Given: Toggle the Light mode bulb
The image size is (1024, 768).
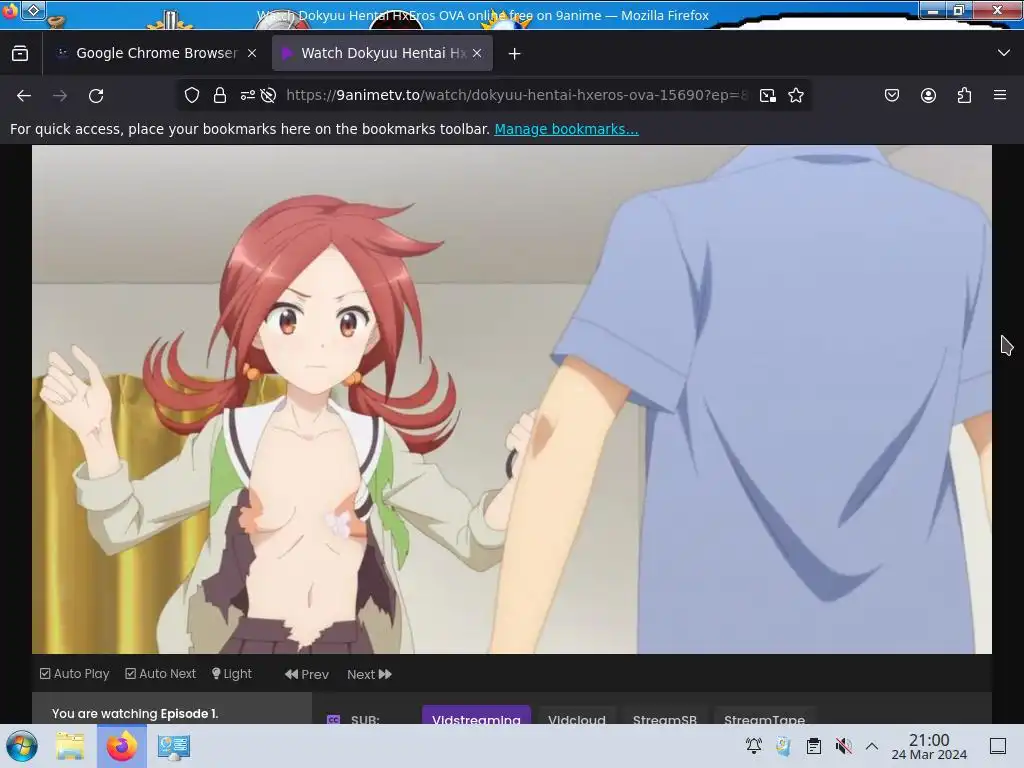Looking at the screenshot, I should pyautogui.click(x=232, y=673).
